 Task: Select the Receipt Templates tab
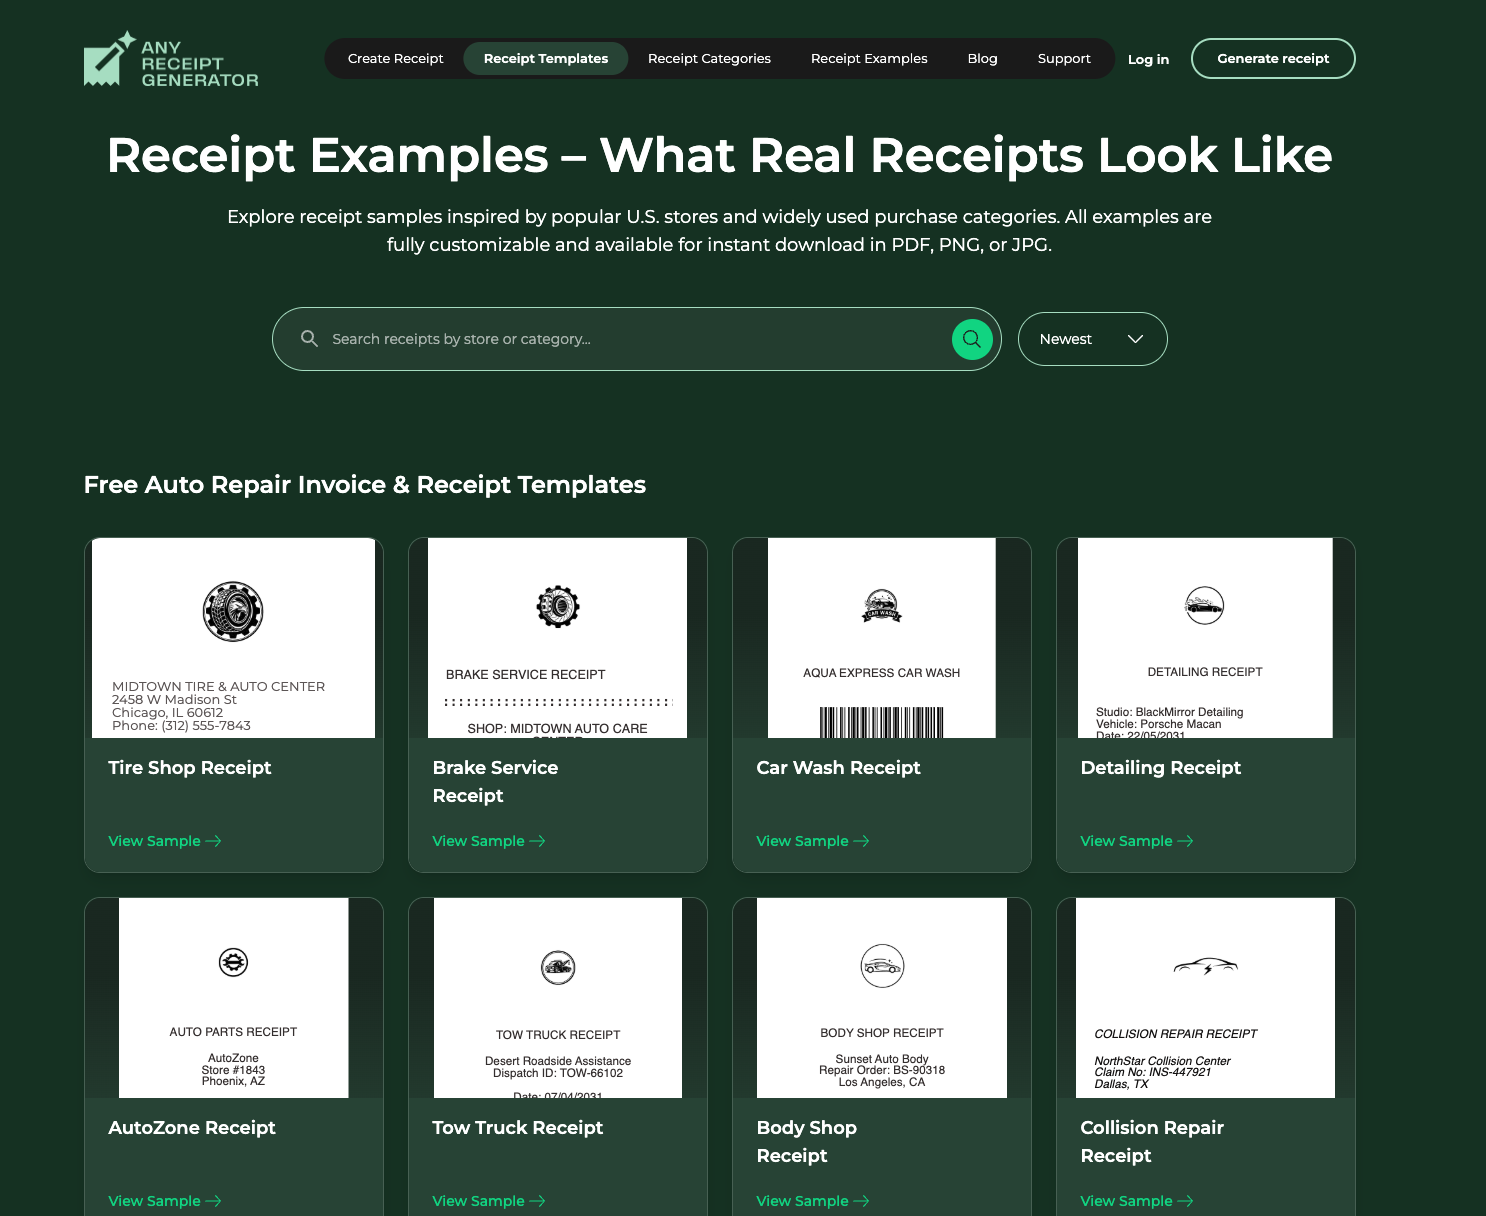click(546, 59)
